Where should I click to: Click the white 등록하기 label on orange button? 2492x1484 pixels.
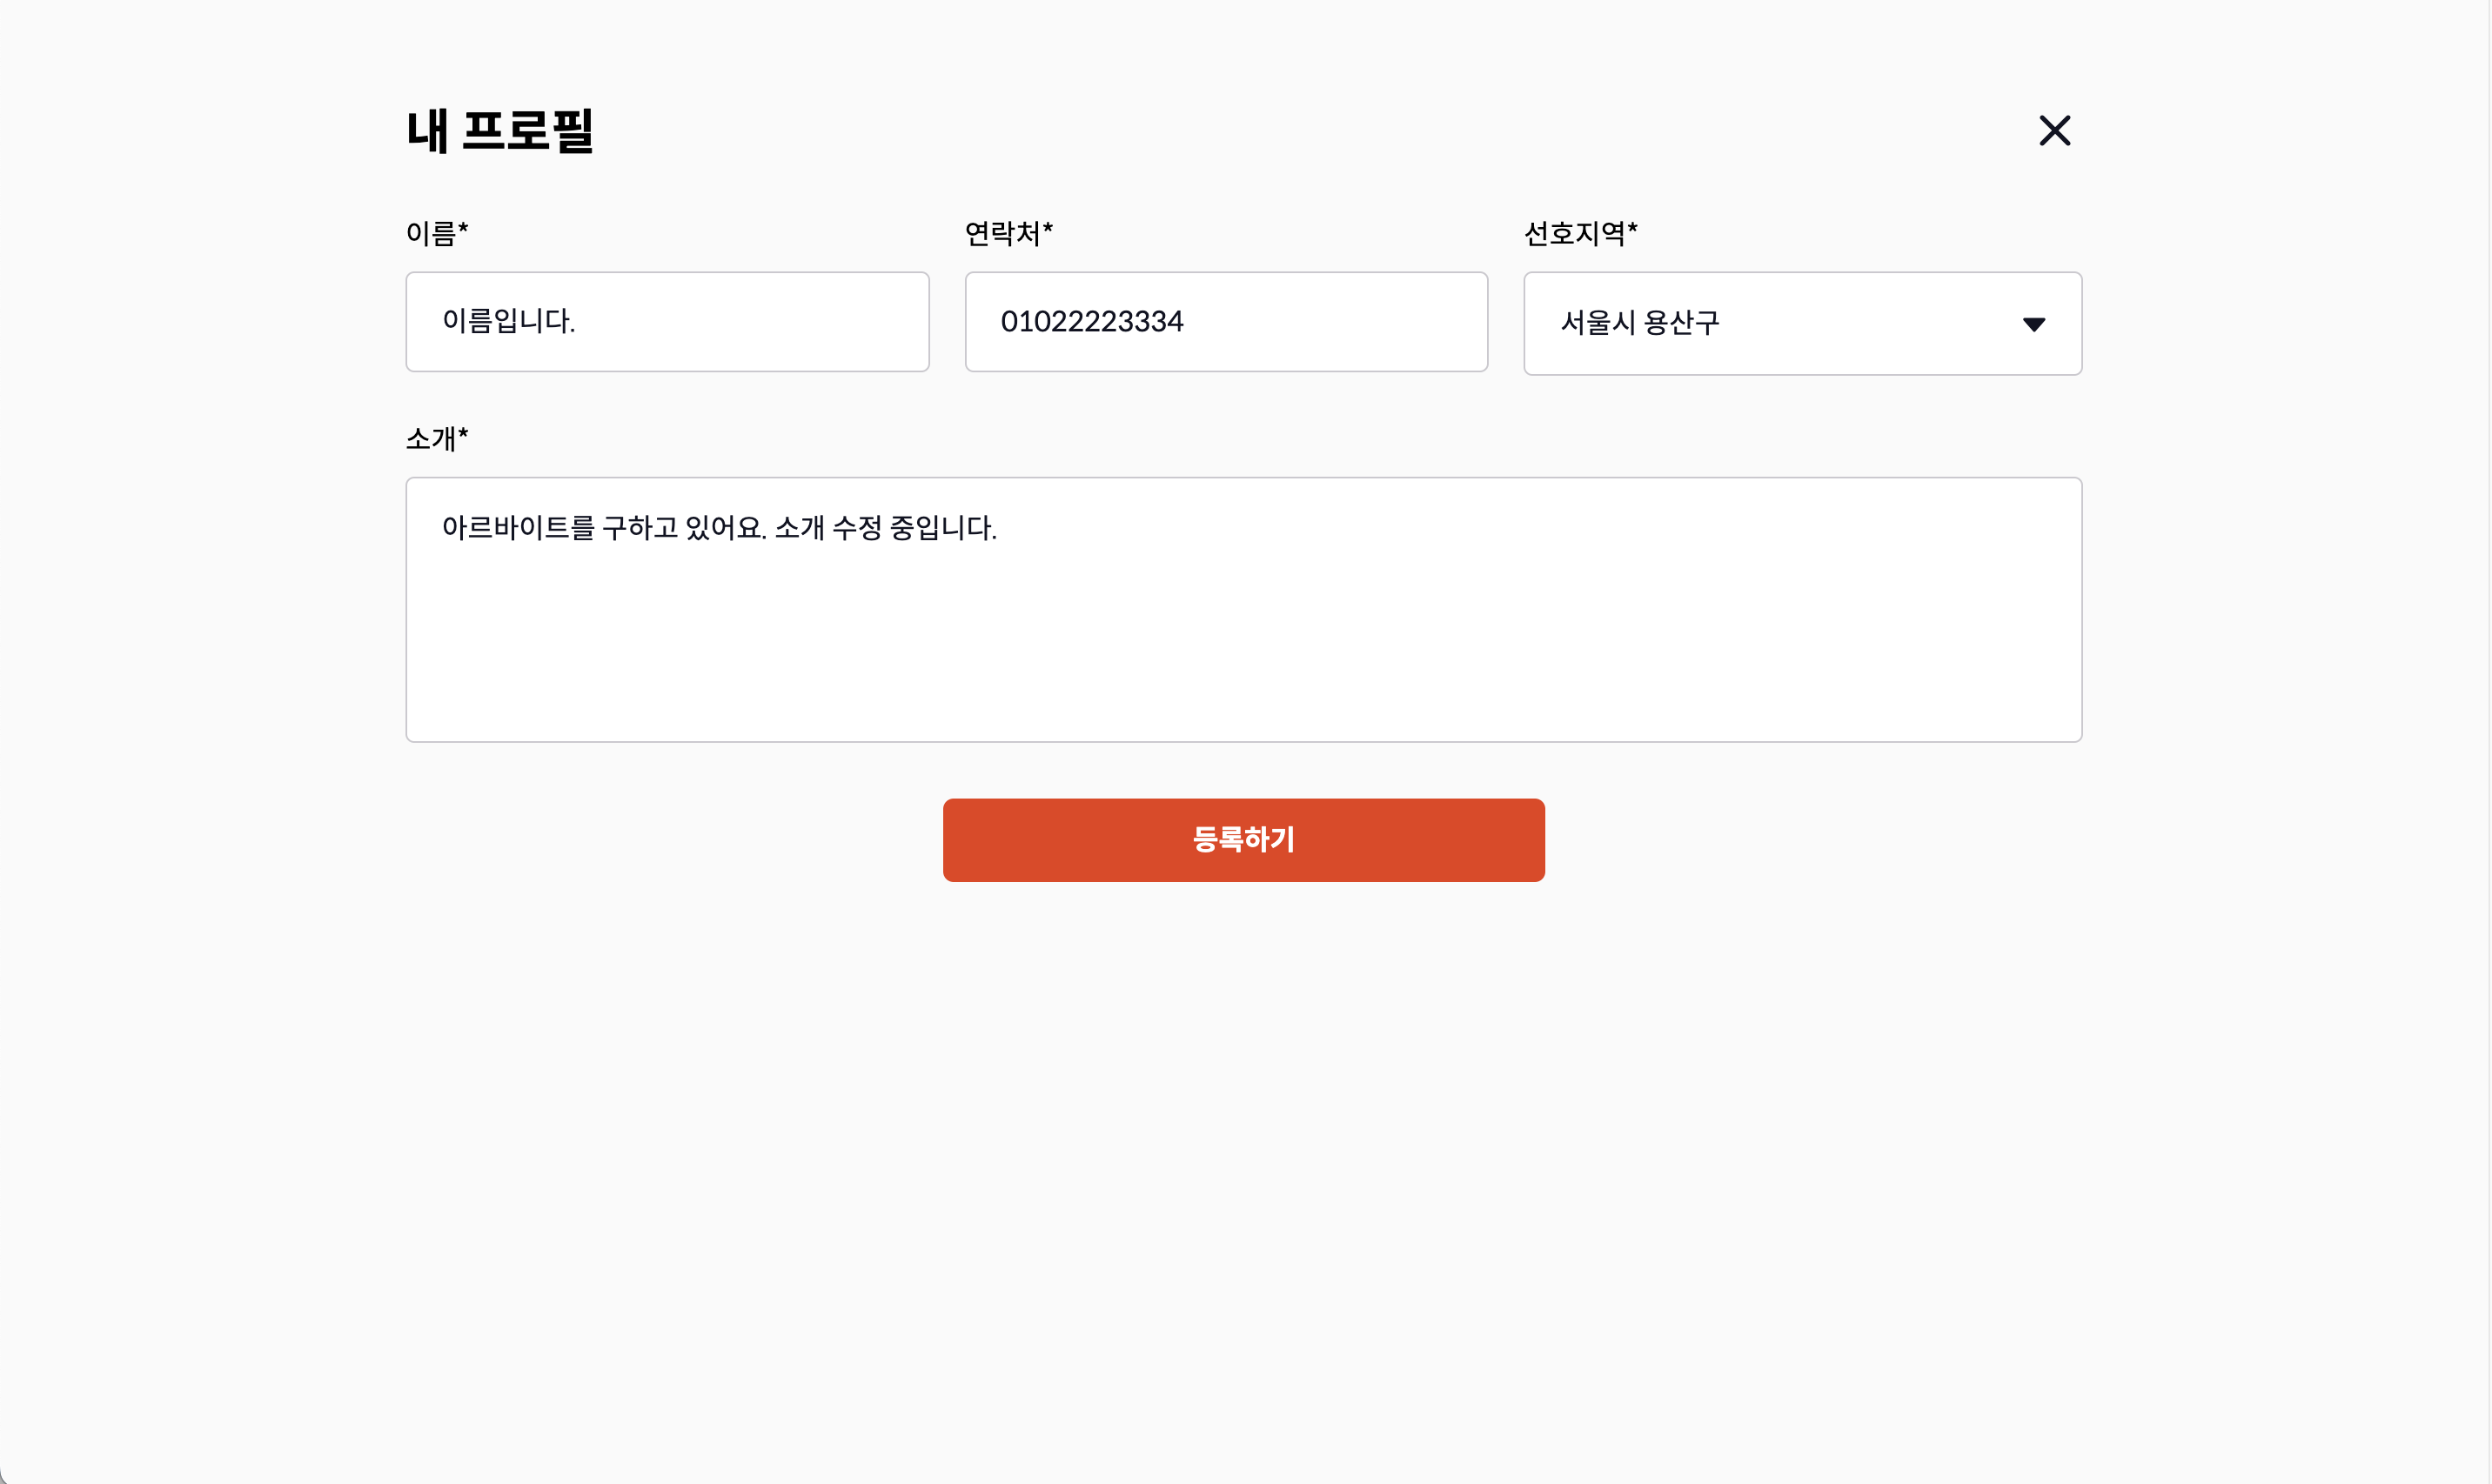[x=1243, y=839]
